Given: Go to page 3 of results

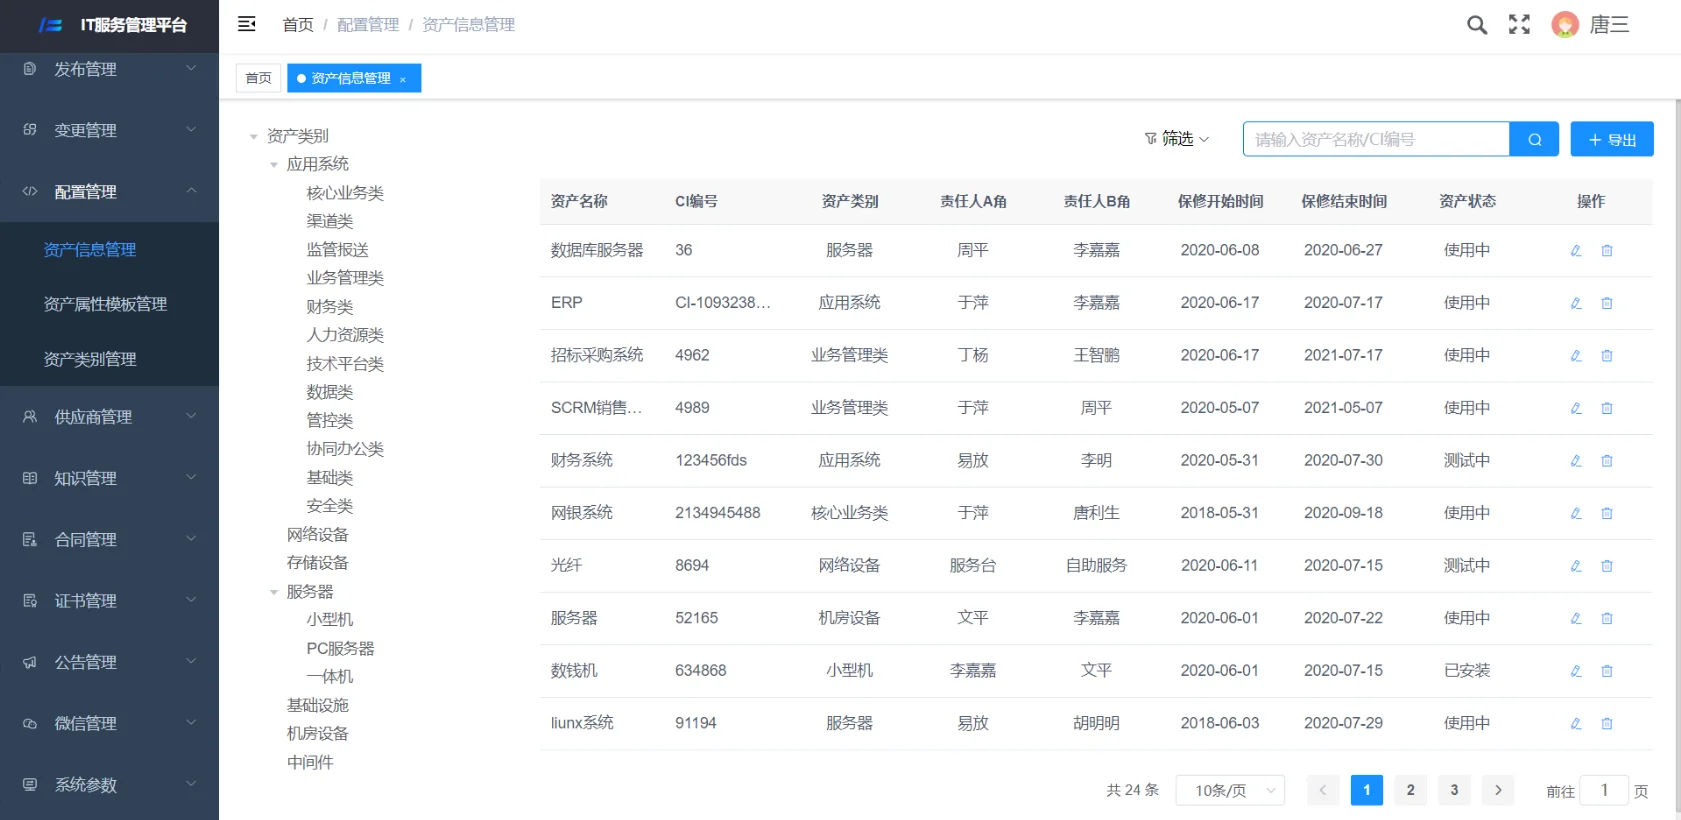Looking at the screenshot, I should coord(1455,790).
